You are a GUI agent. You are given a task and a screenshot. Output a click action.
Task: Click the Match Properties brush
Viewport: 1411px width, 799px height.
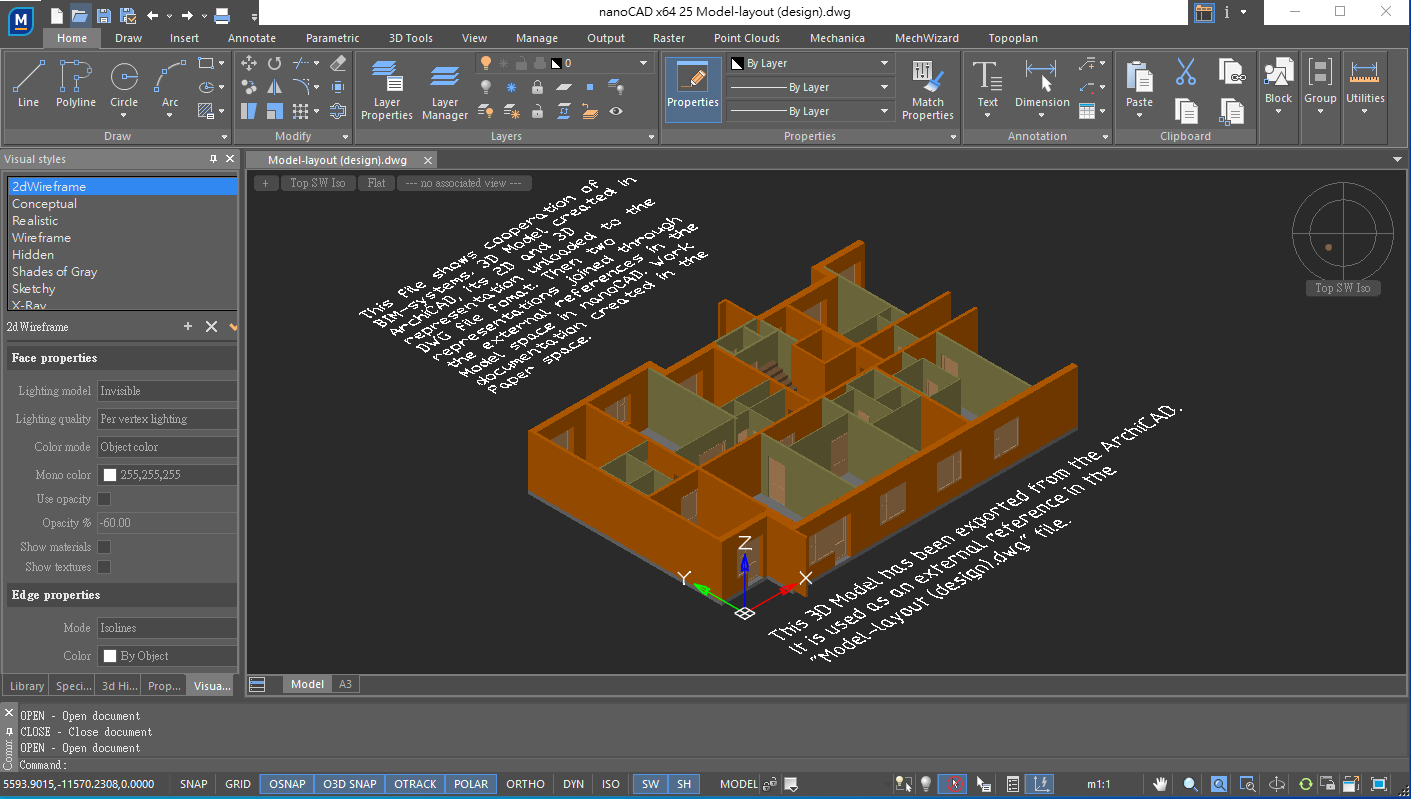click(x=928, y=90)
